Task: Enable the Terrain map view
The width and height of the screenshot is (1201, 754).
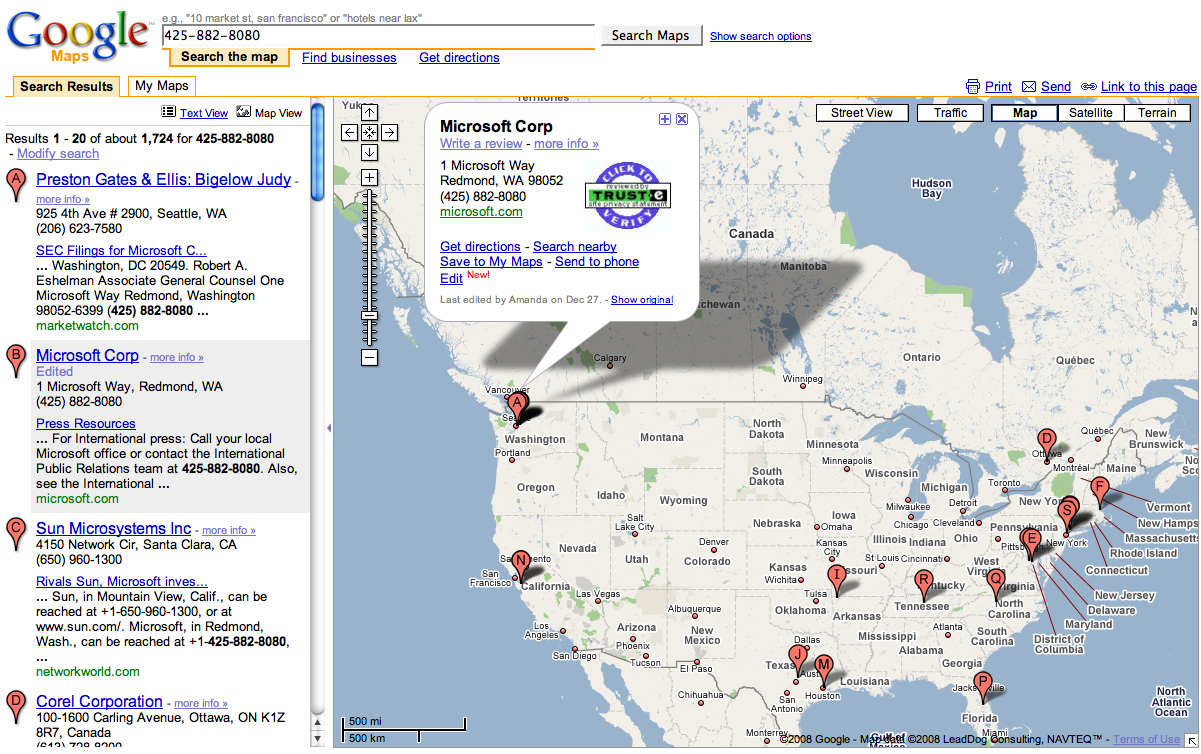Action: 1157,113
